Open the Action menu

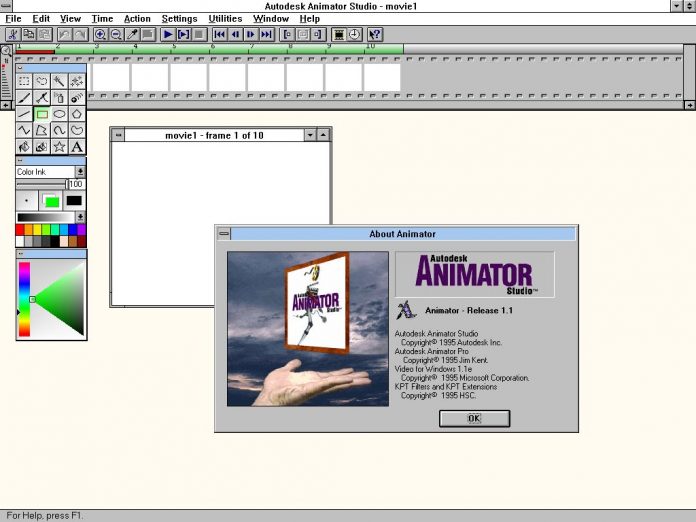point(137,19)
